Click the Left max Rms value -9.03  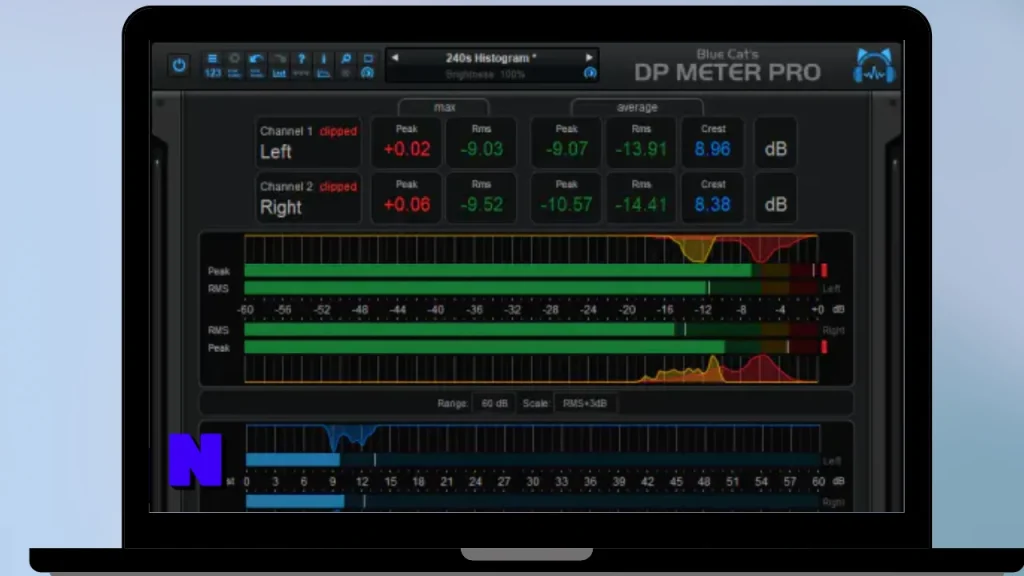[x=481, y=150]
